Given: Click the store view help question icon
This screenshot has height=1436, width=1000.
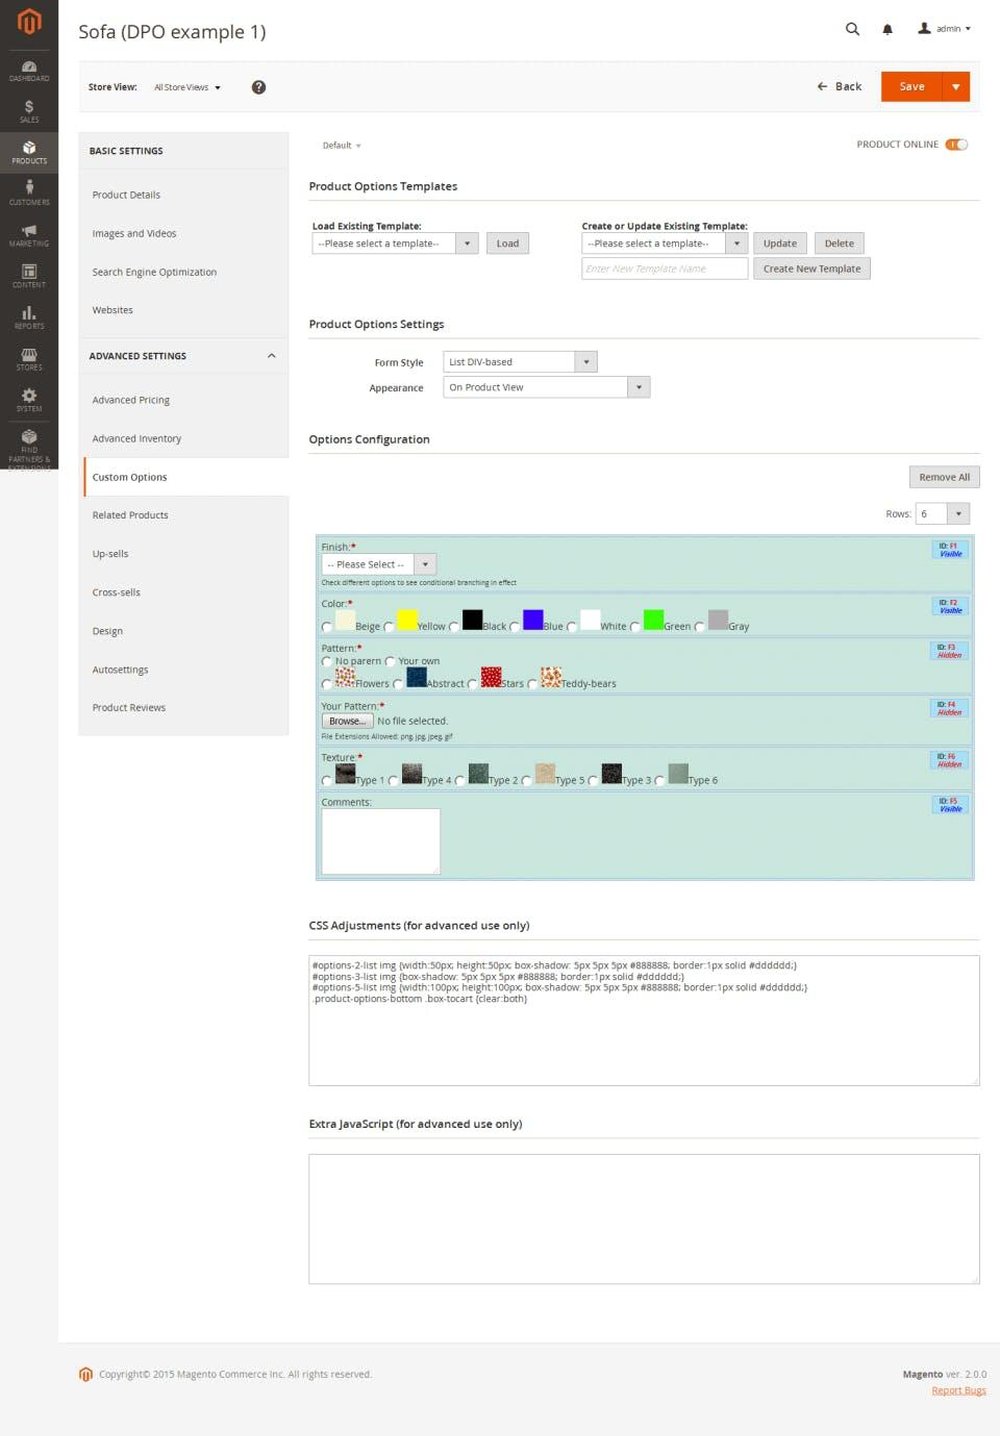Looking at the screenshot, I should (258, 87).
